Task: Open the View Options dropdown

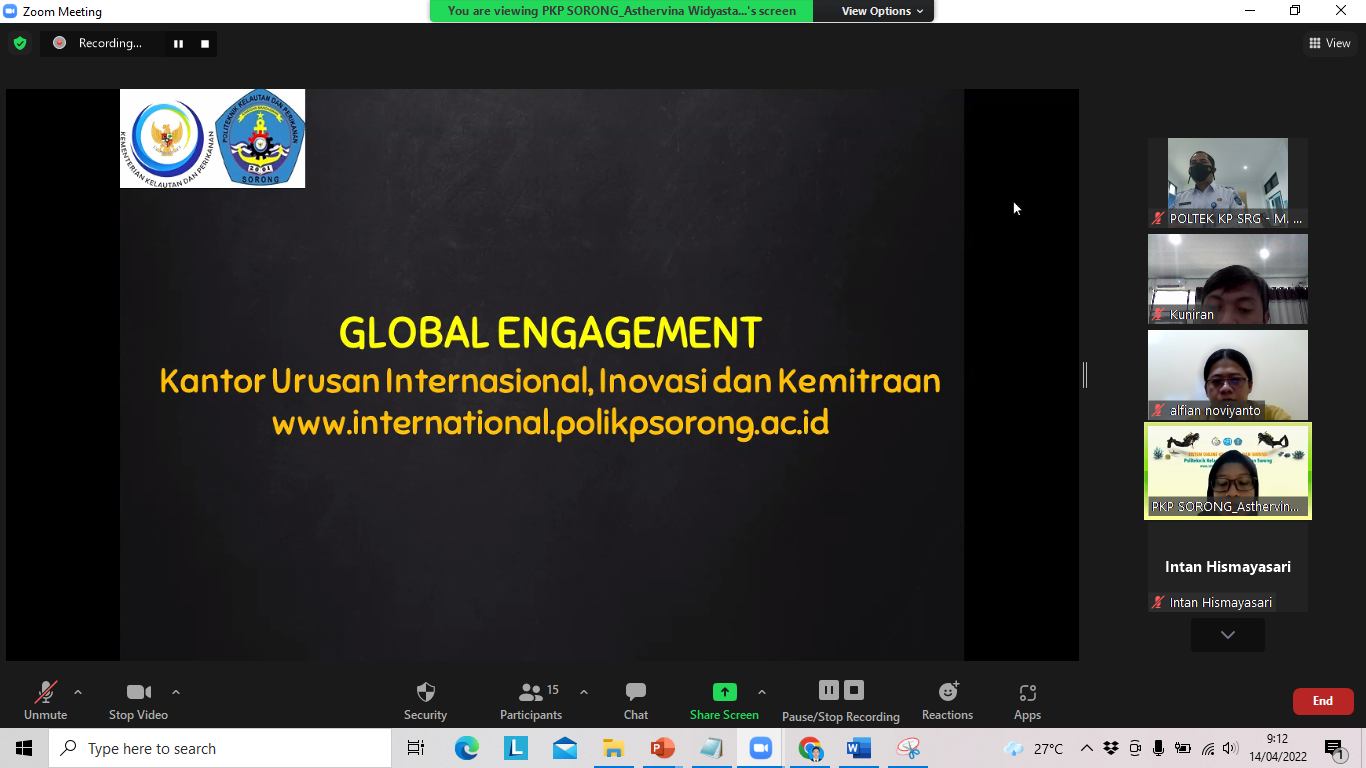Action: [875, 11]
